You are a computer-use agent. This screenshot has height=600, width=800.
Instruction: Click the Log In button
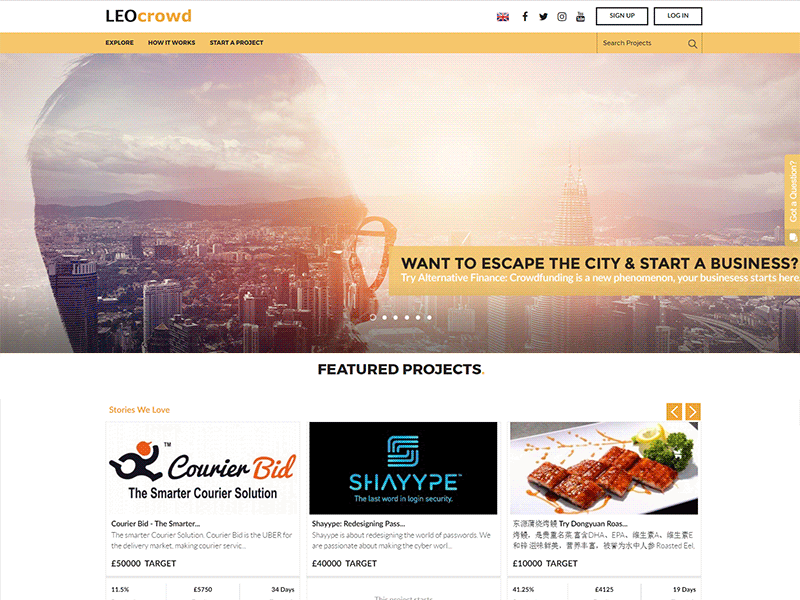[x=678, y=16]
